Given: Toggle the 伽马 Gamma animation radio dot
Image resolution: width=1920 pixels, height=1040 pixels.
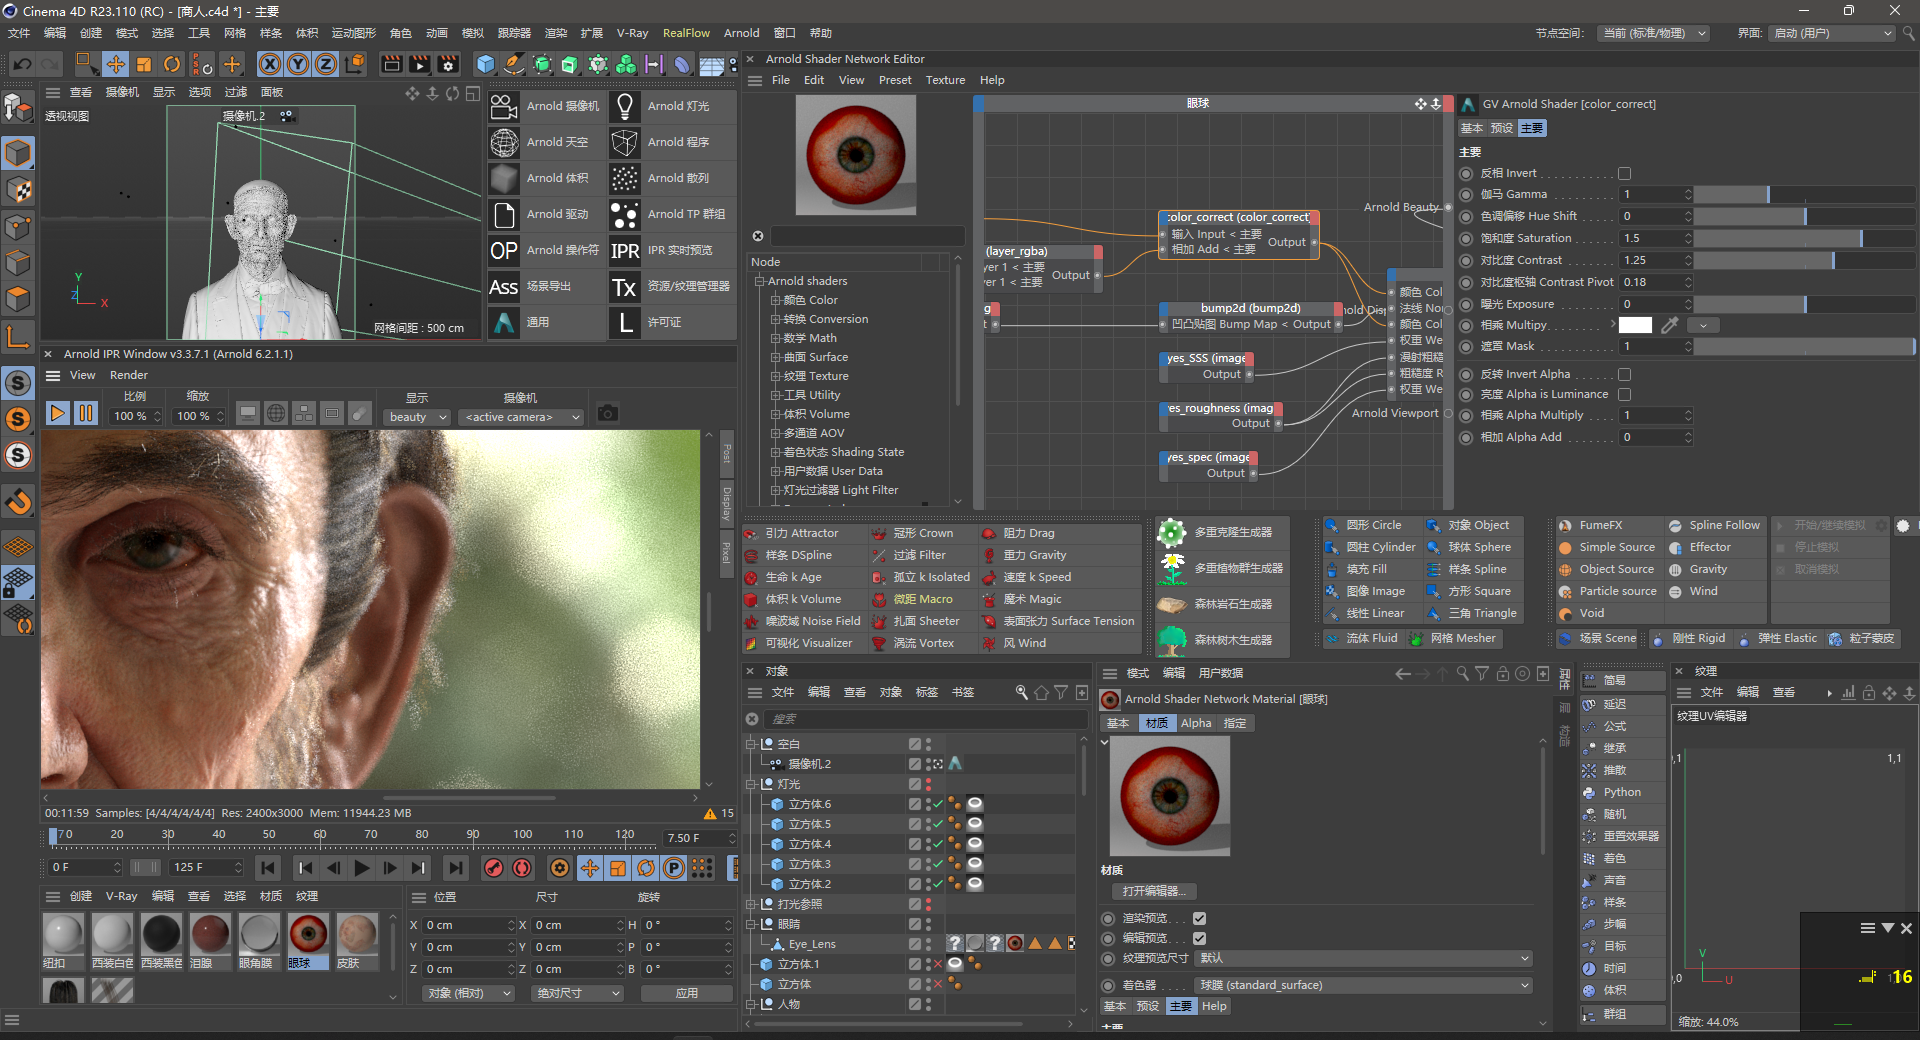Looking at the screenshot, I should [x=1466, y=195].
